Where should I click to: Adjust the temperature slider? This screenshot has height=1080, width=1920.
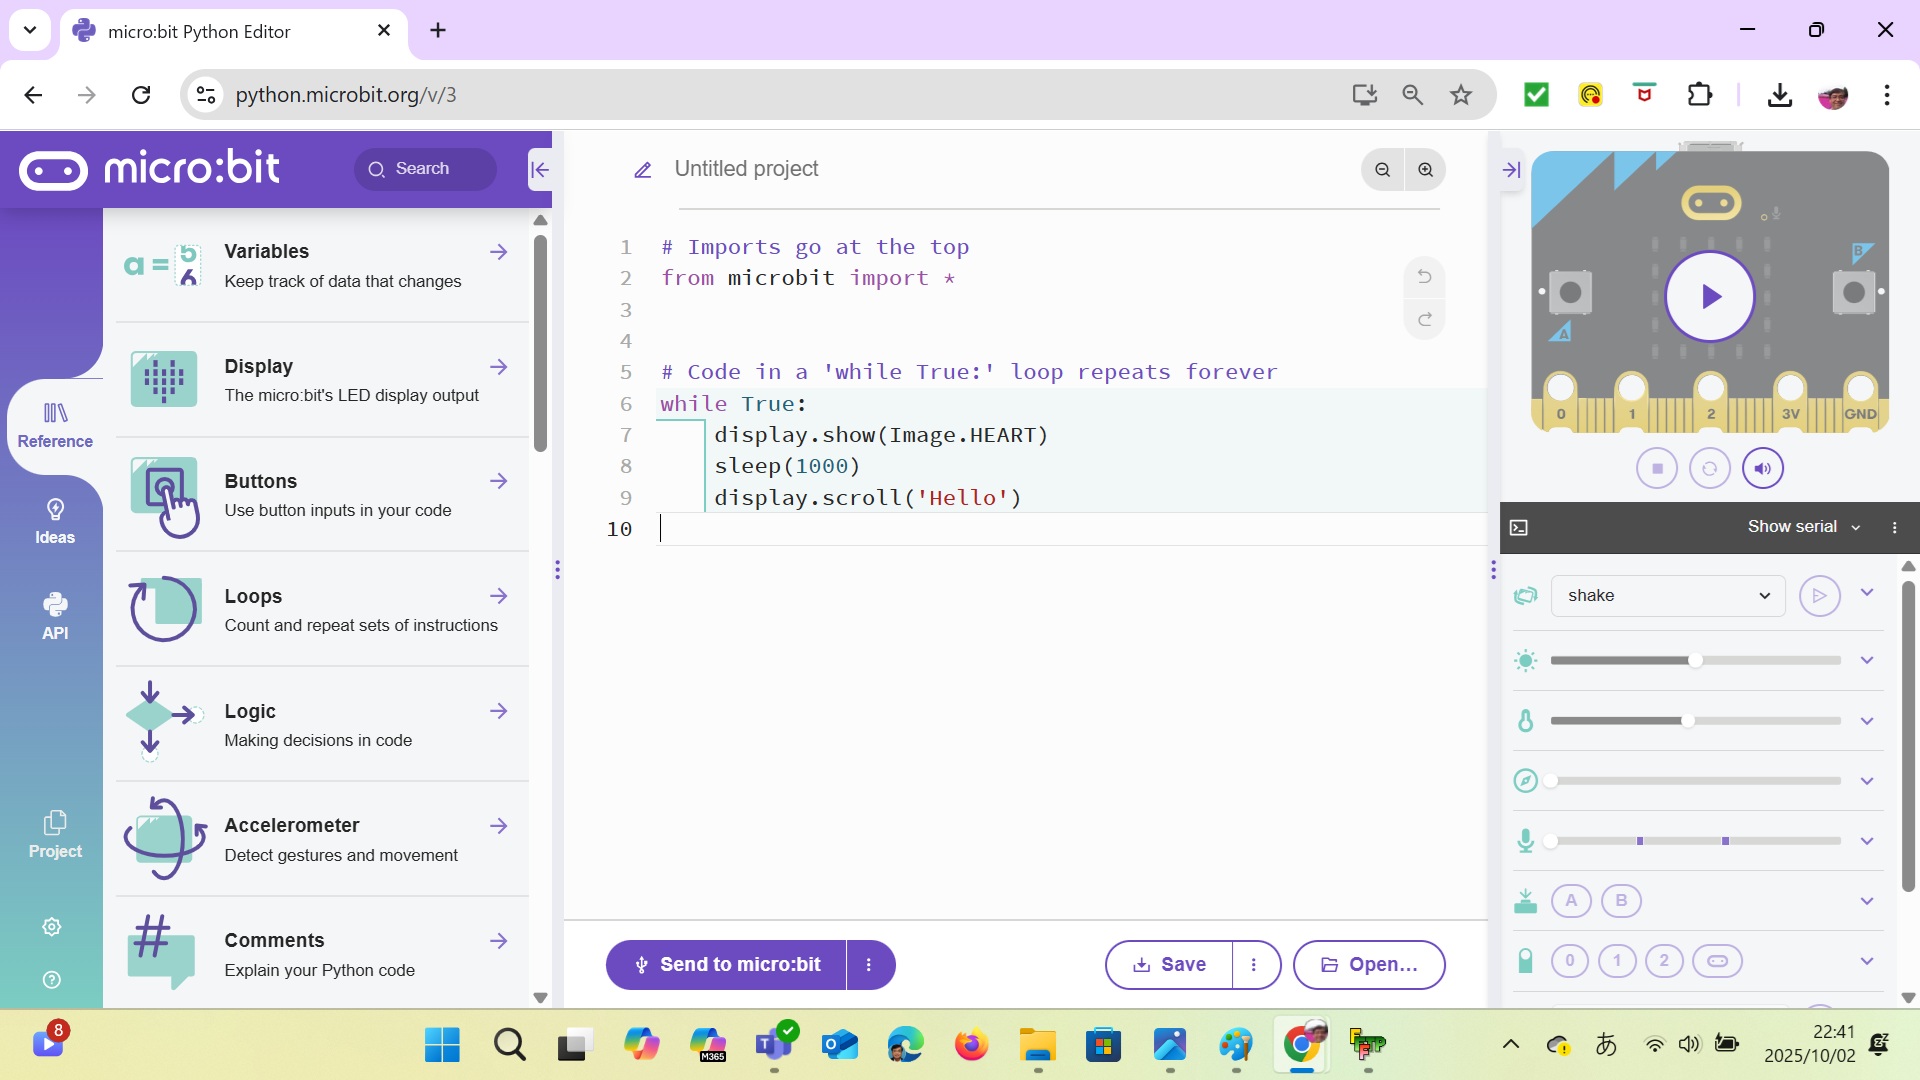(1688, 721)
